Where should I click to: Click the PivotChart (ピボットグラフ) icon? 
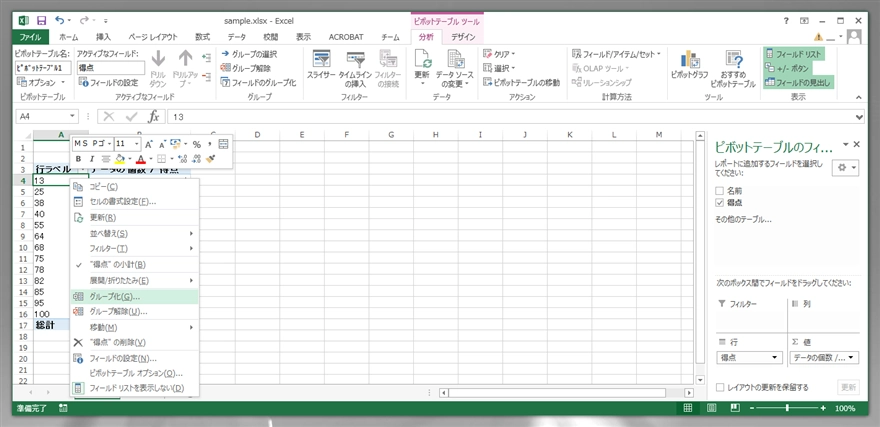click(x=689, y=65)
